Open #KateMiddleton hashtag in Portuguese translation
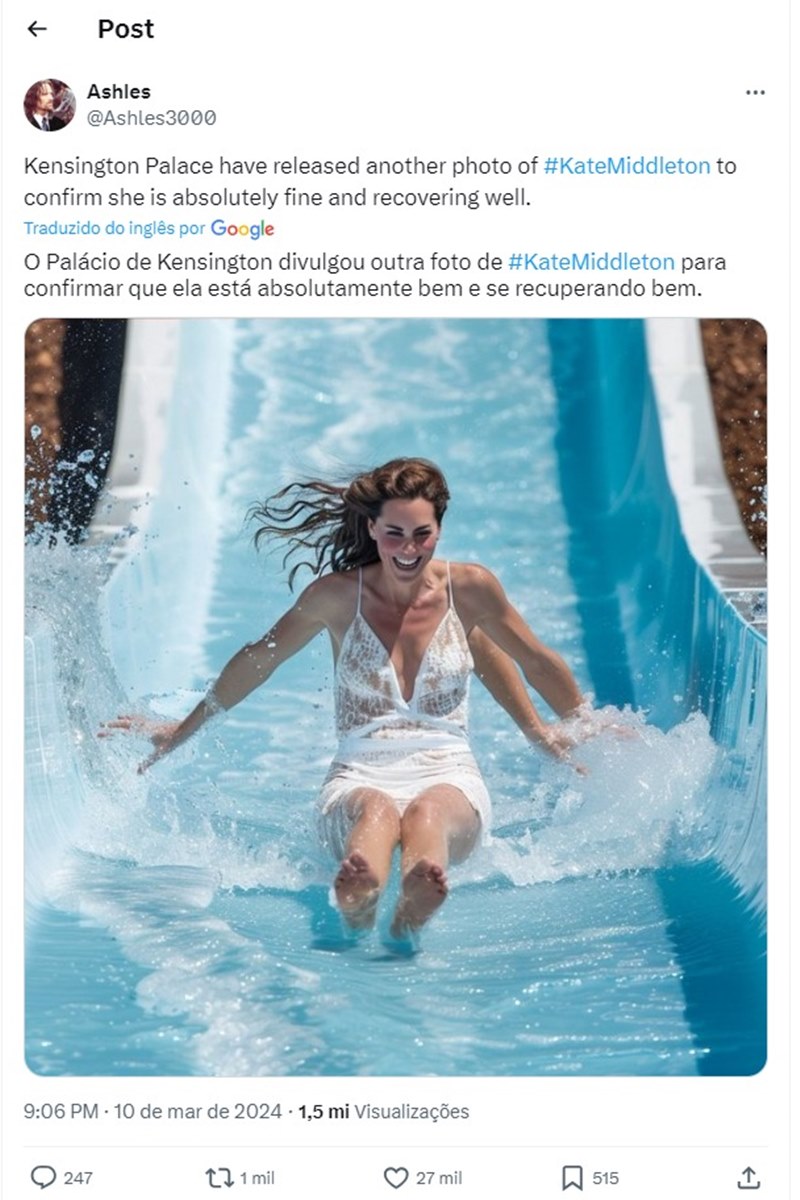Viewport: 800px width, 1200px height. [x=591, y=262]
